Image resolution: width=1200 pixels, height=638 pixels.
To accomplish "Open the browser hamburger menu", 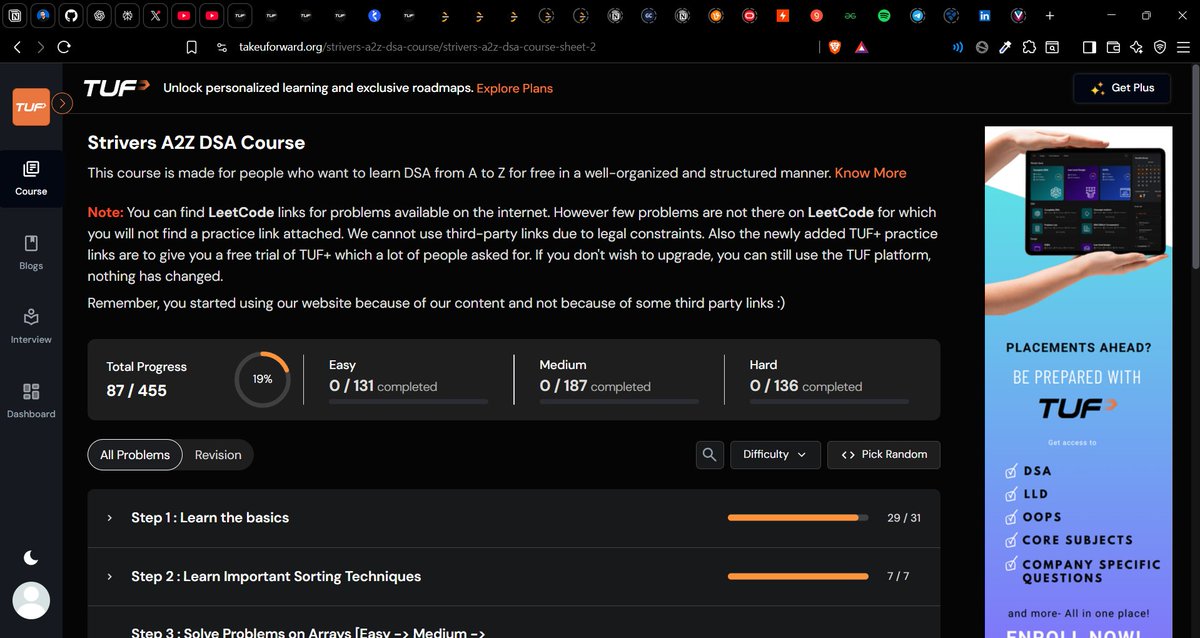I will 1184,47.
